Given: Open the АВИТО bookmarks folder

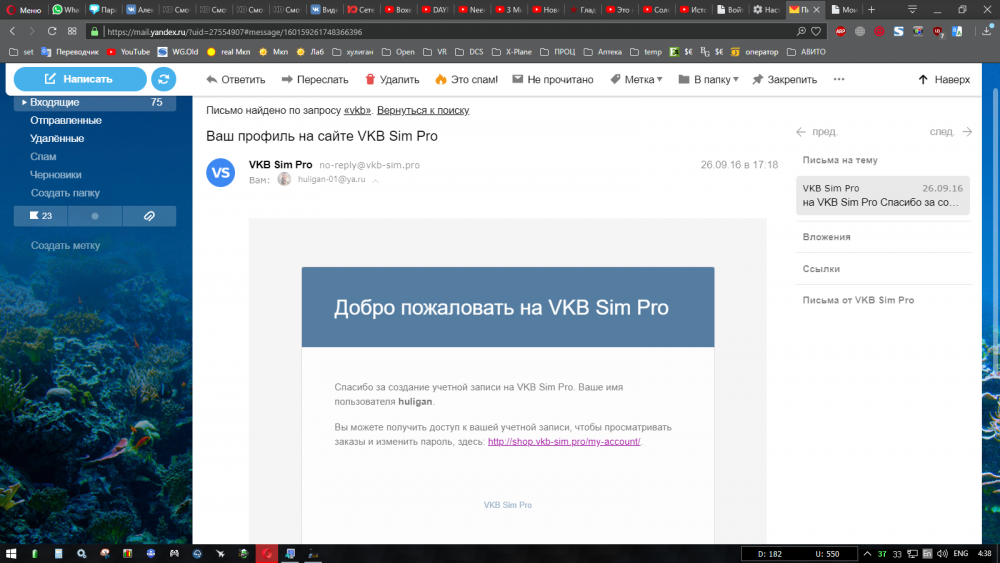Looking at the screenshot, I should [x=806, y=52].
